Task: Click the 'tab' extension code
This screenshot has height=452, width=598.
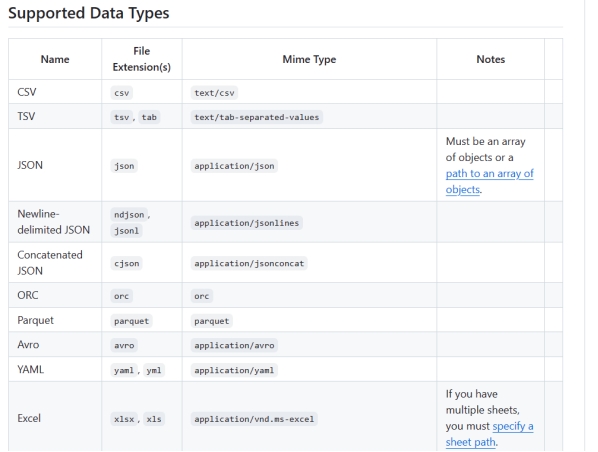Action: pos(149,117)
